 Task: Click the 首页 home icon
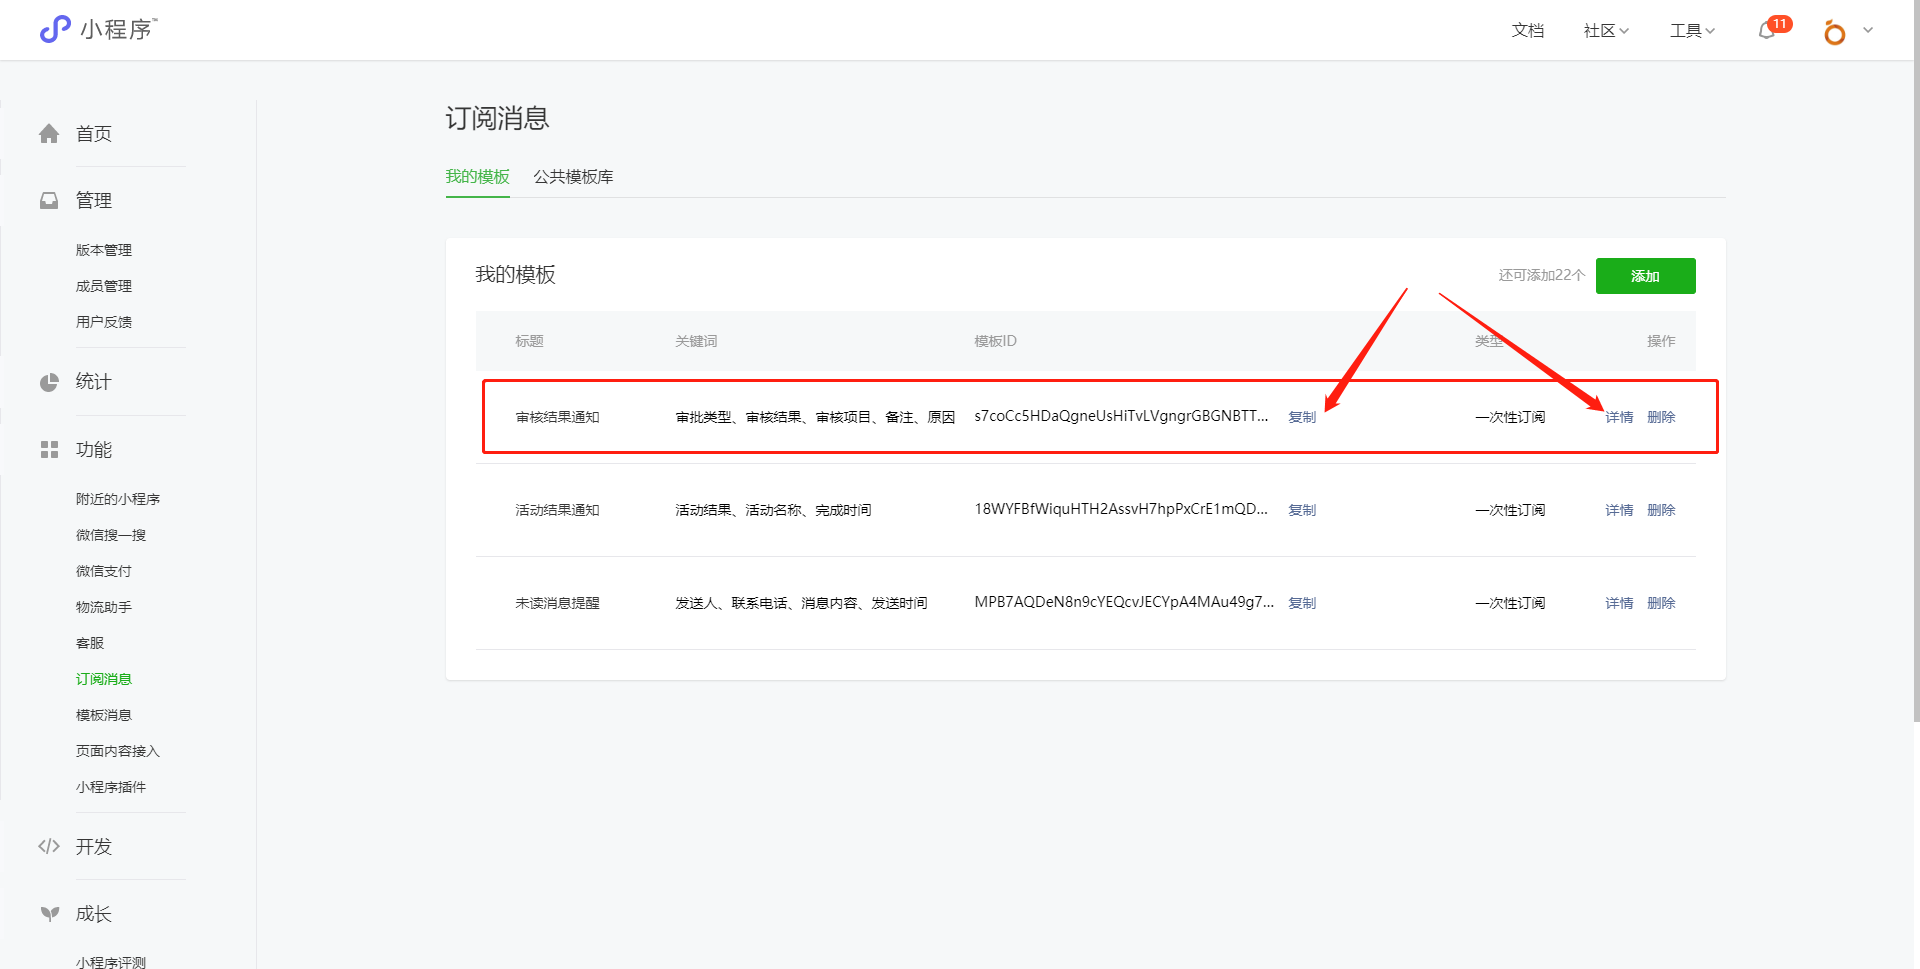49,133
